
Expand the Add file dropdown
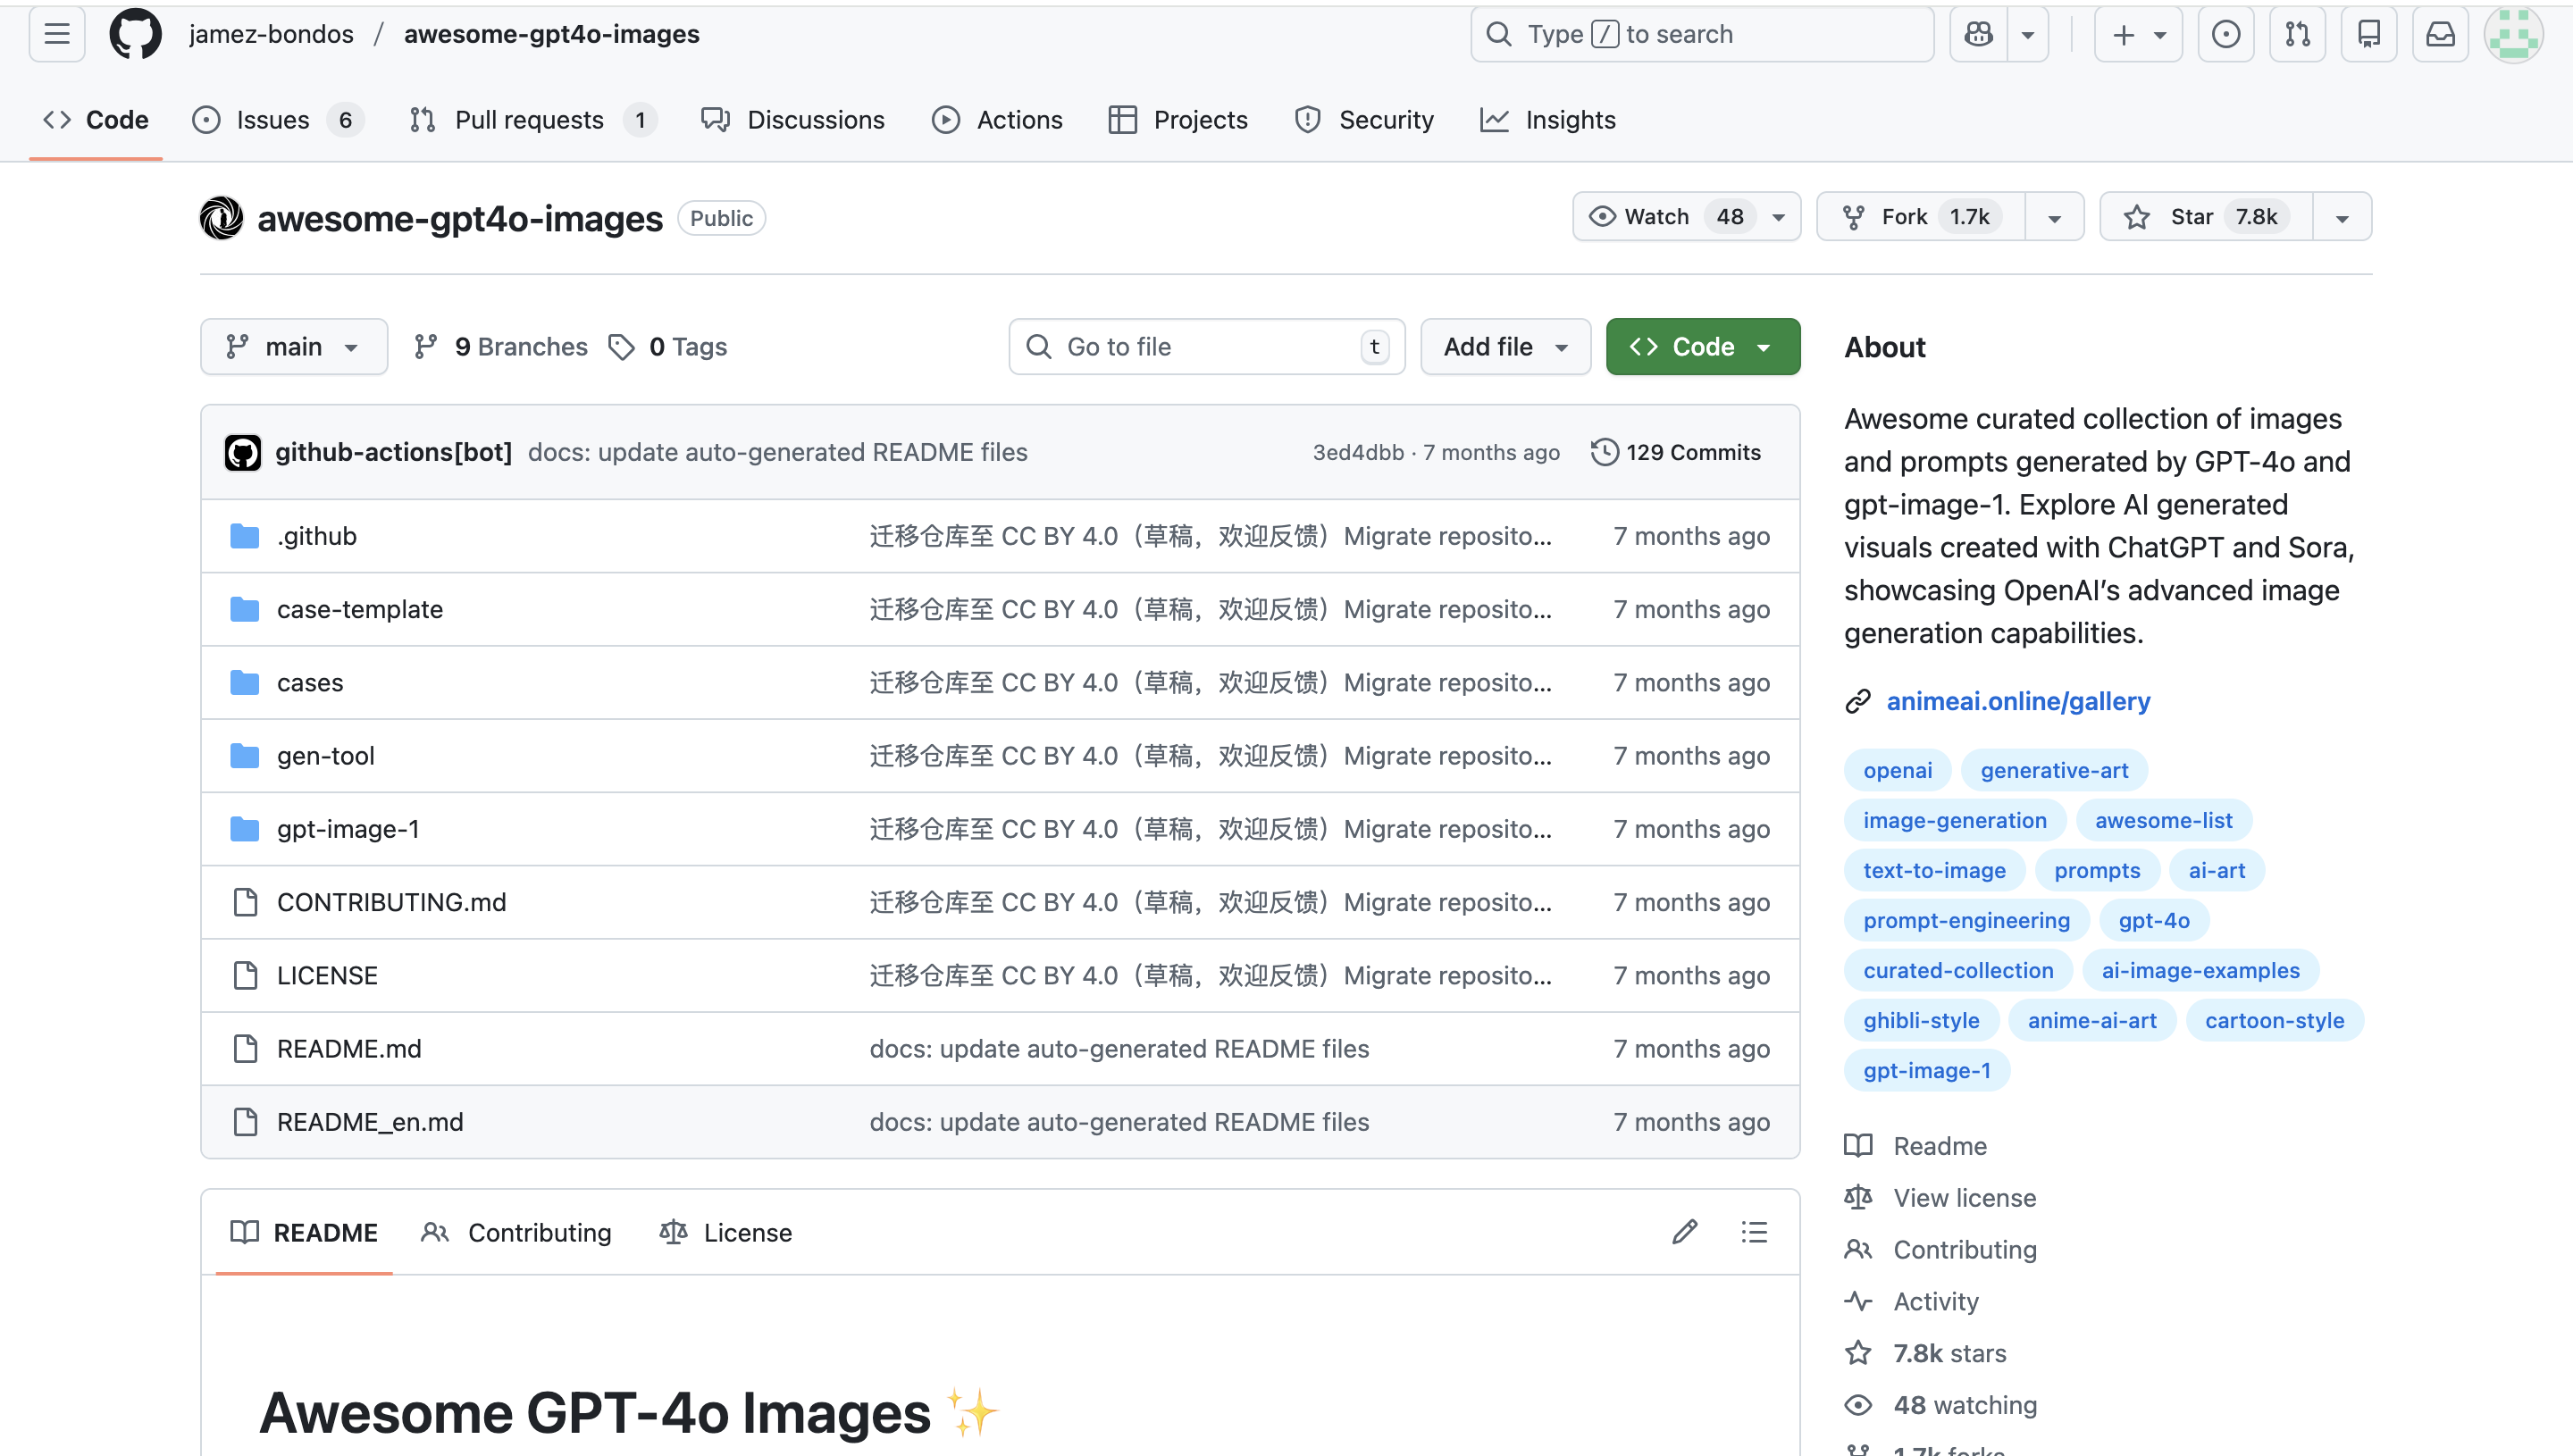click(1504, 347)
